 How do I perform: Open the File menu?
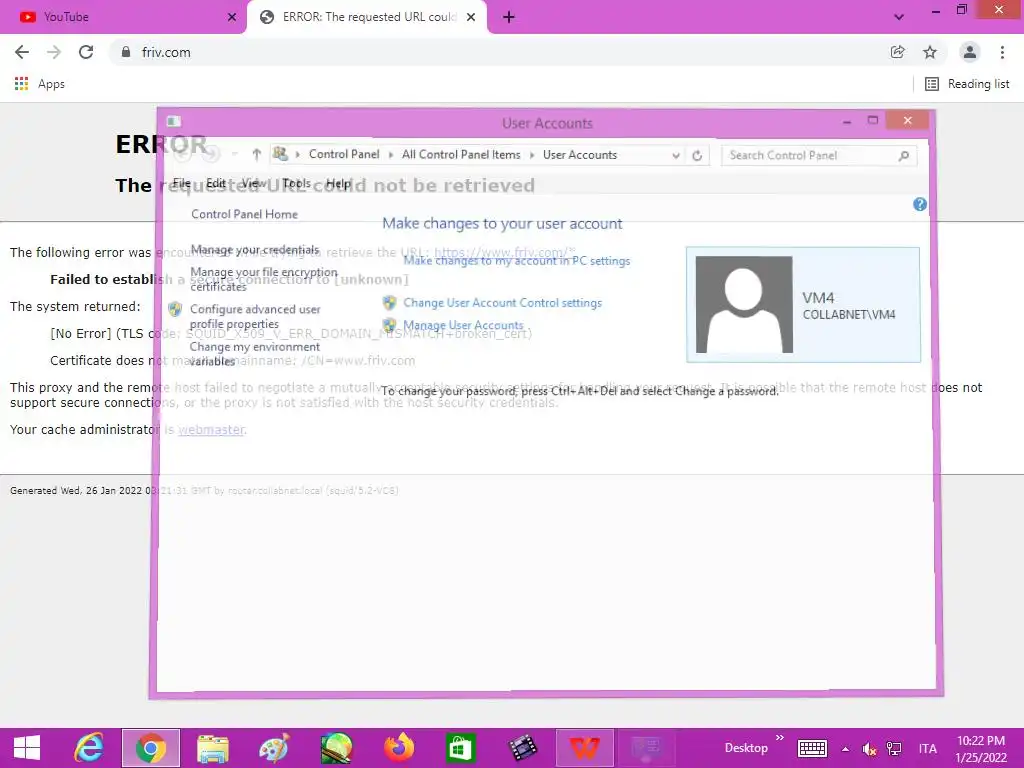pyautogui.click(x=182, y=184)
